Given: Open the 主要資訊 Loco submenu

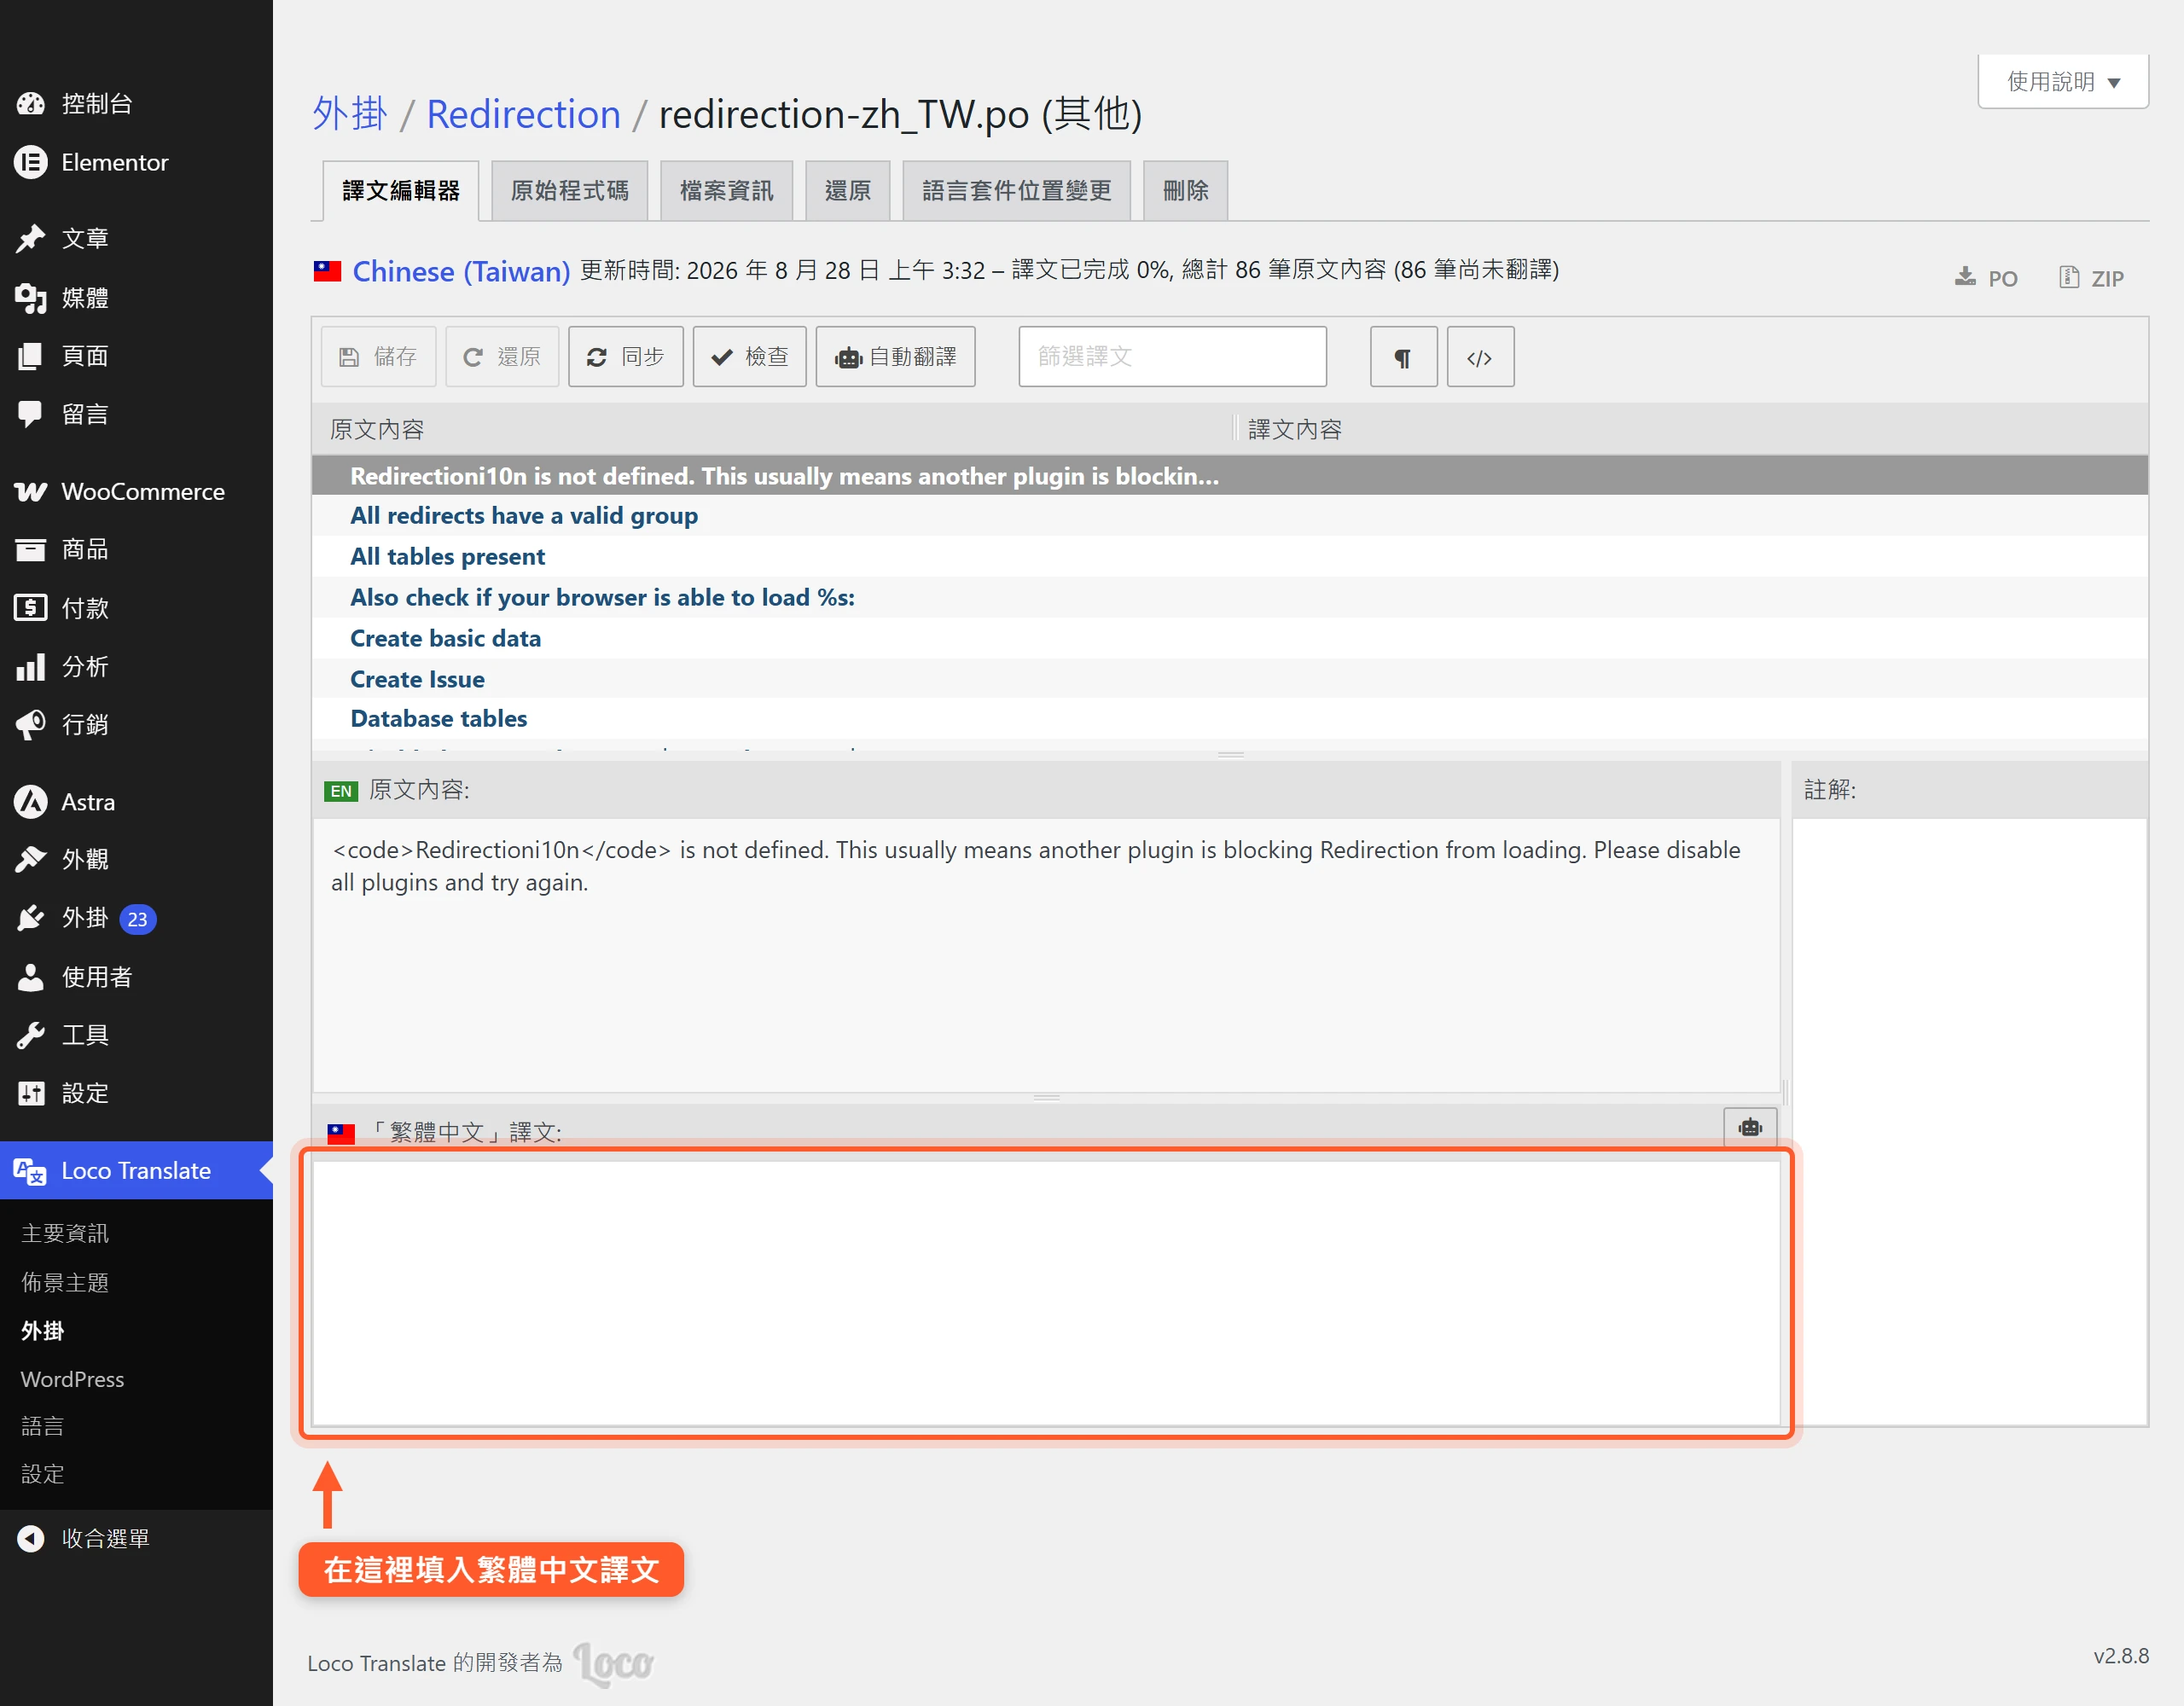Looking at the screenshot, I should pyautogui.click(x=65, y=1233).
